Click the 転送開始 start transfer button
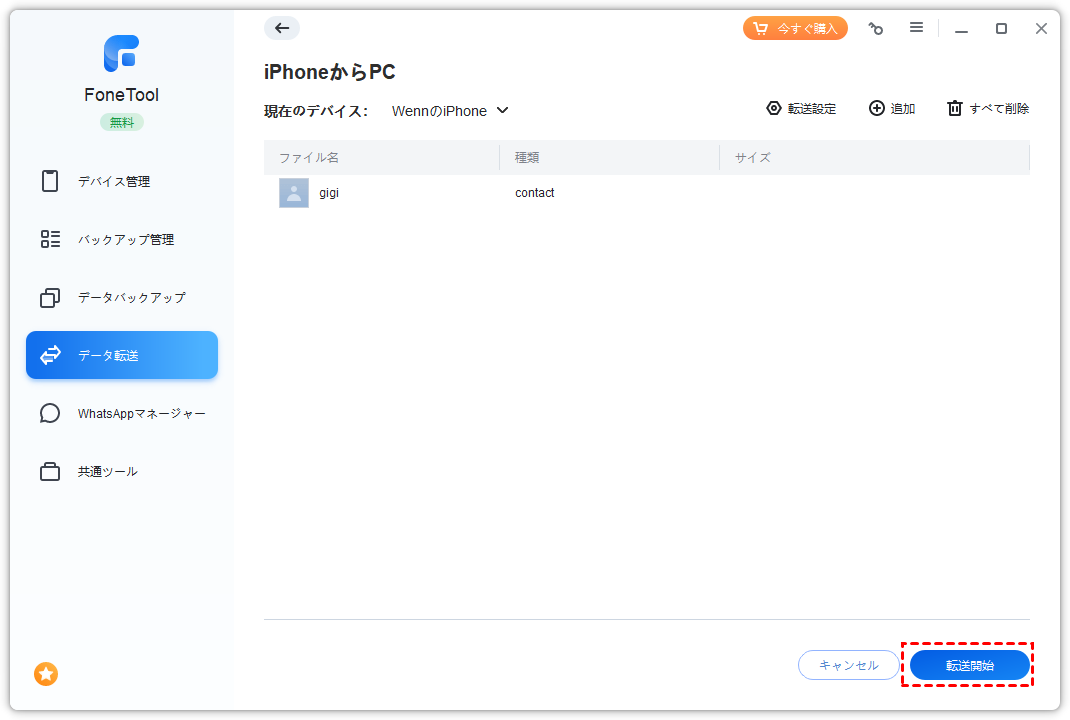 pyautogui.click(x=969, y=665)
